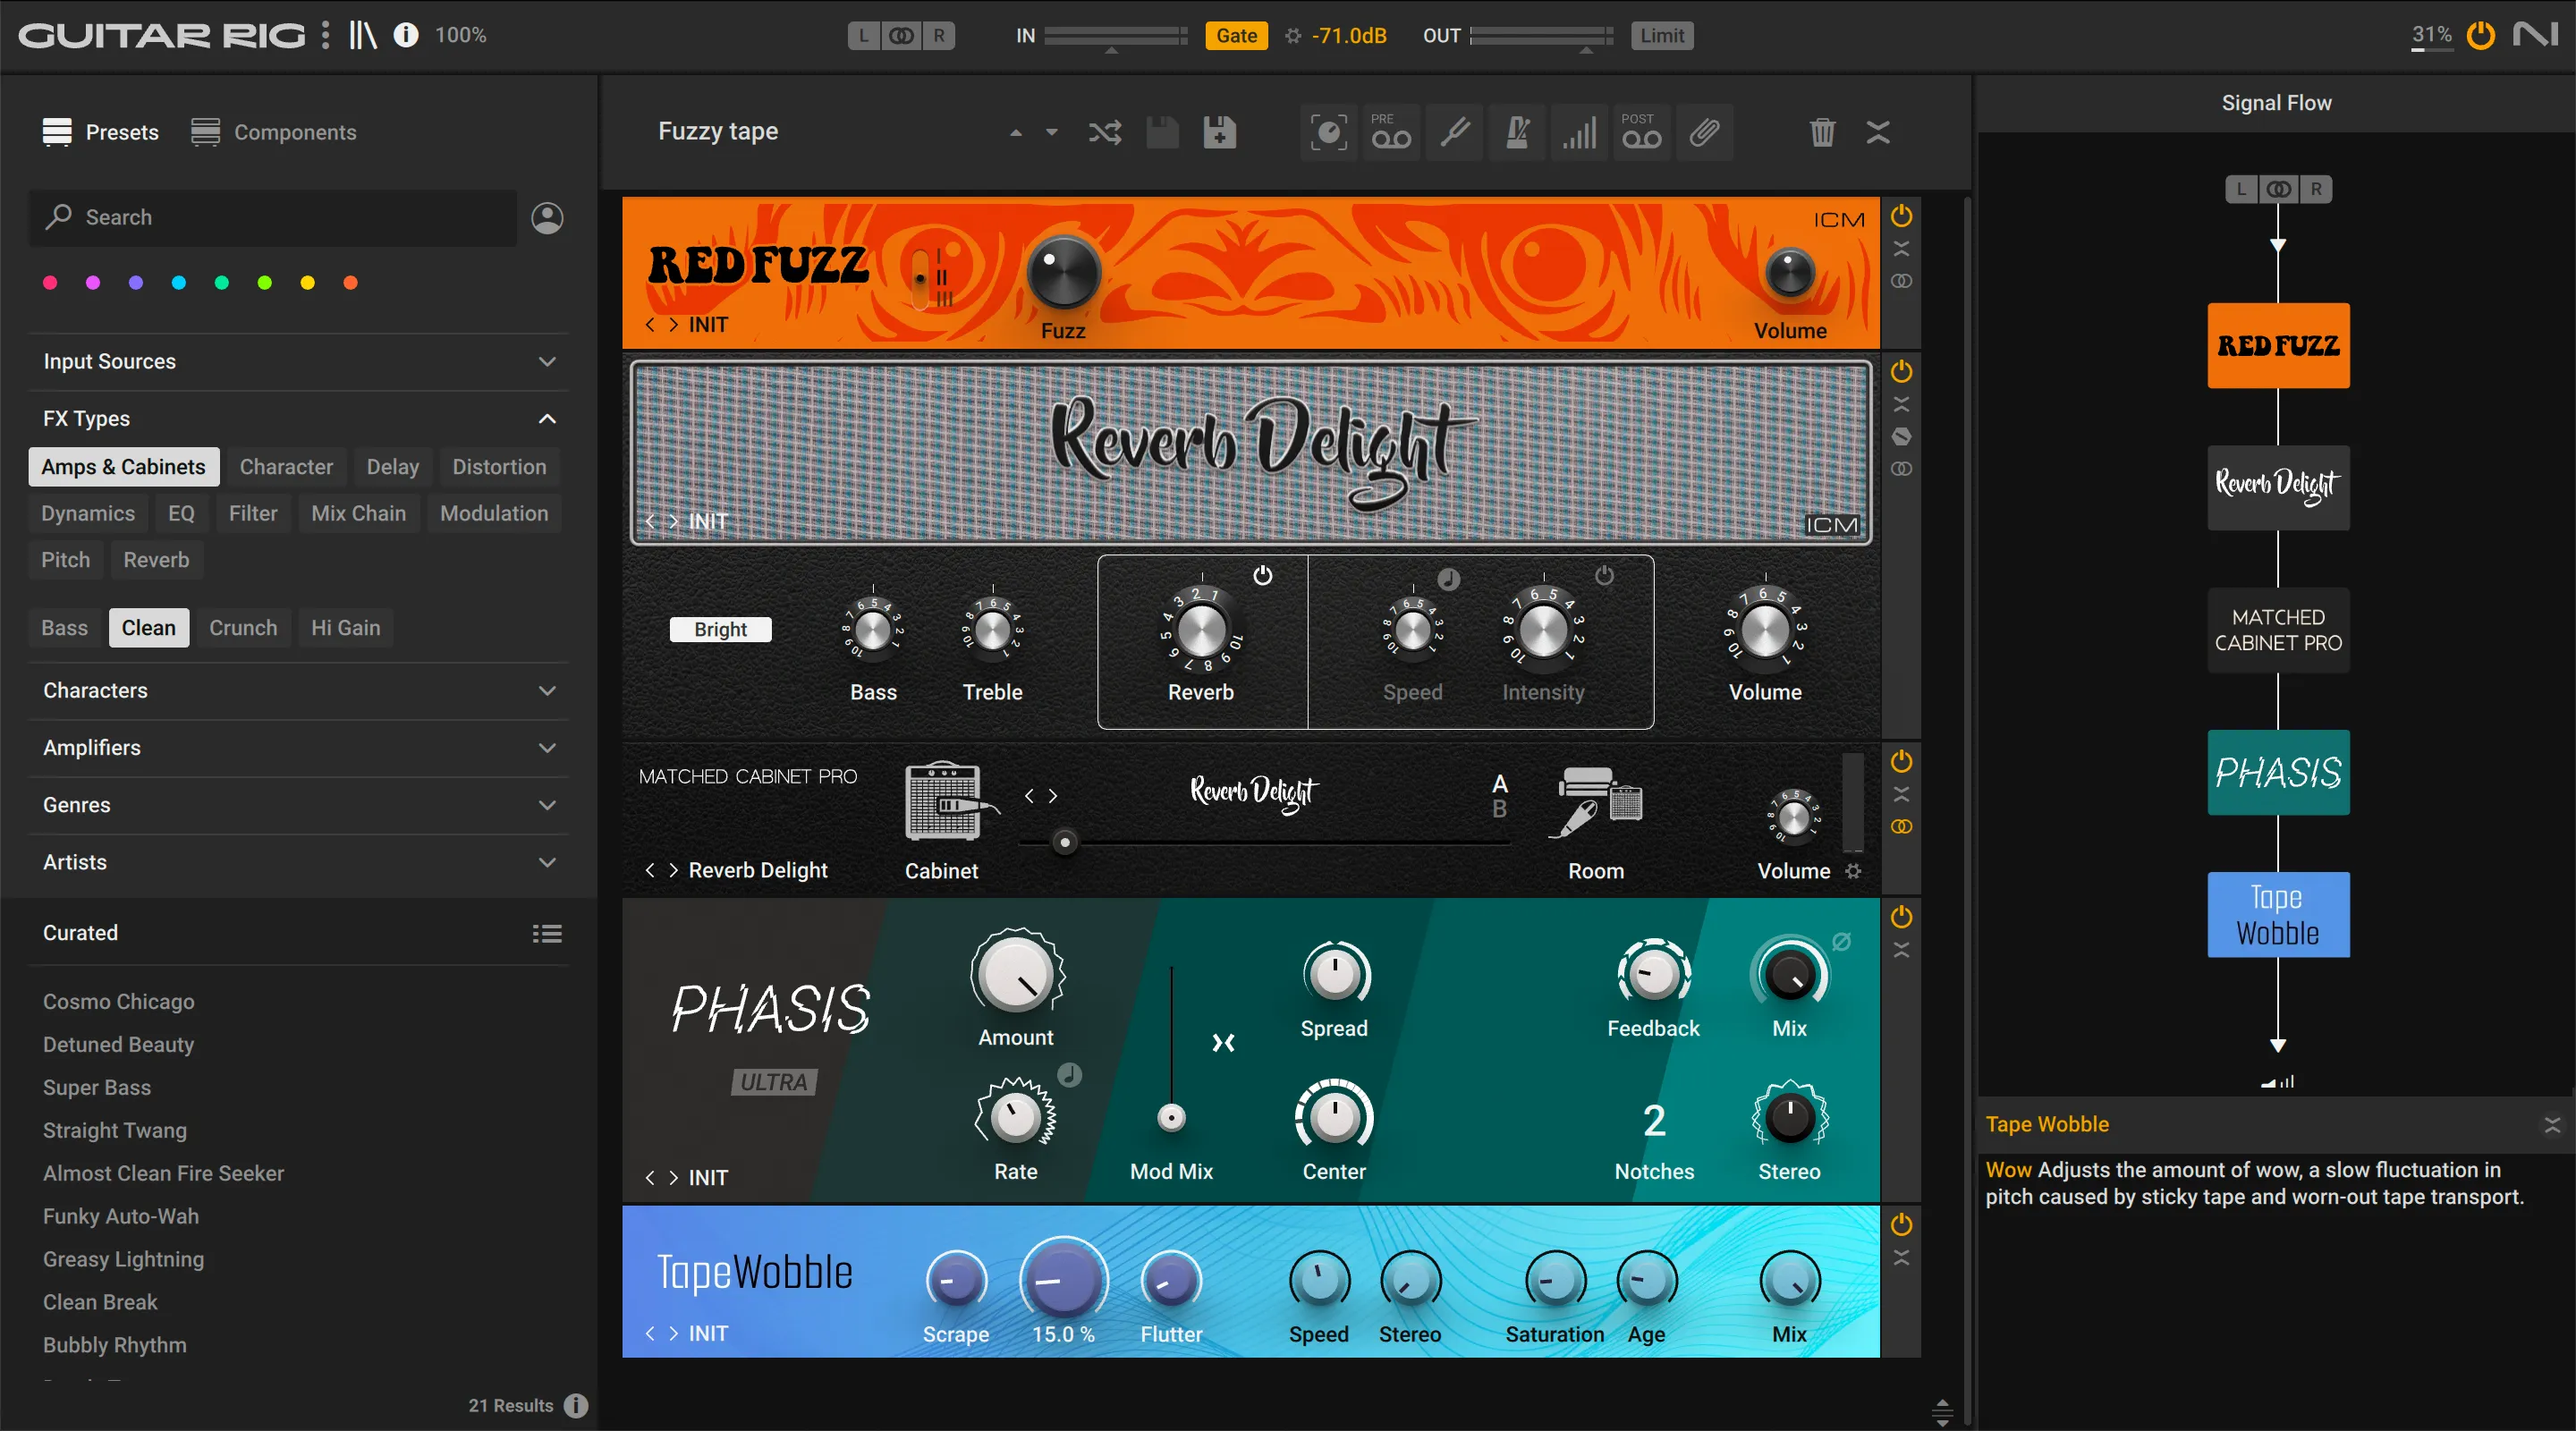The image size is (2576, 1431).
Task: Open the tuner tool icon
Action: [1454, 132]
